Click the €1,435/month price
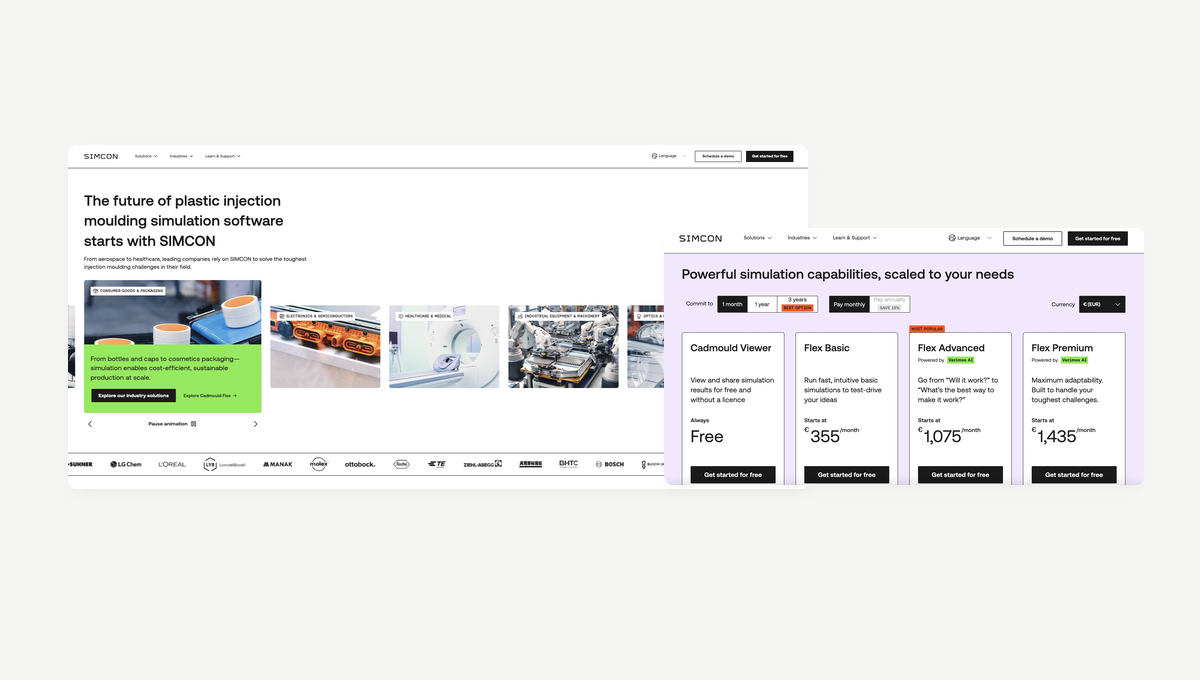The width and height of the screenshot is (1200, 680). [x=1064, y=435]
